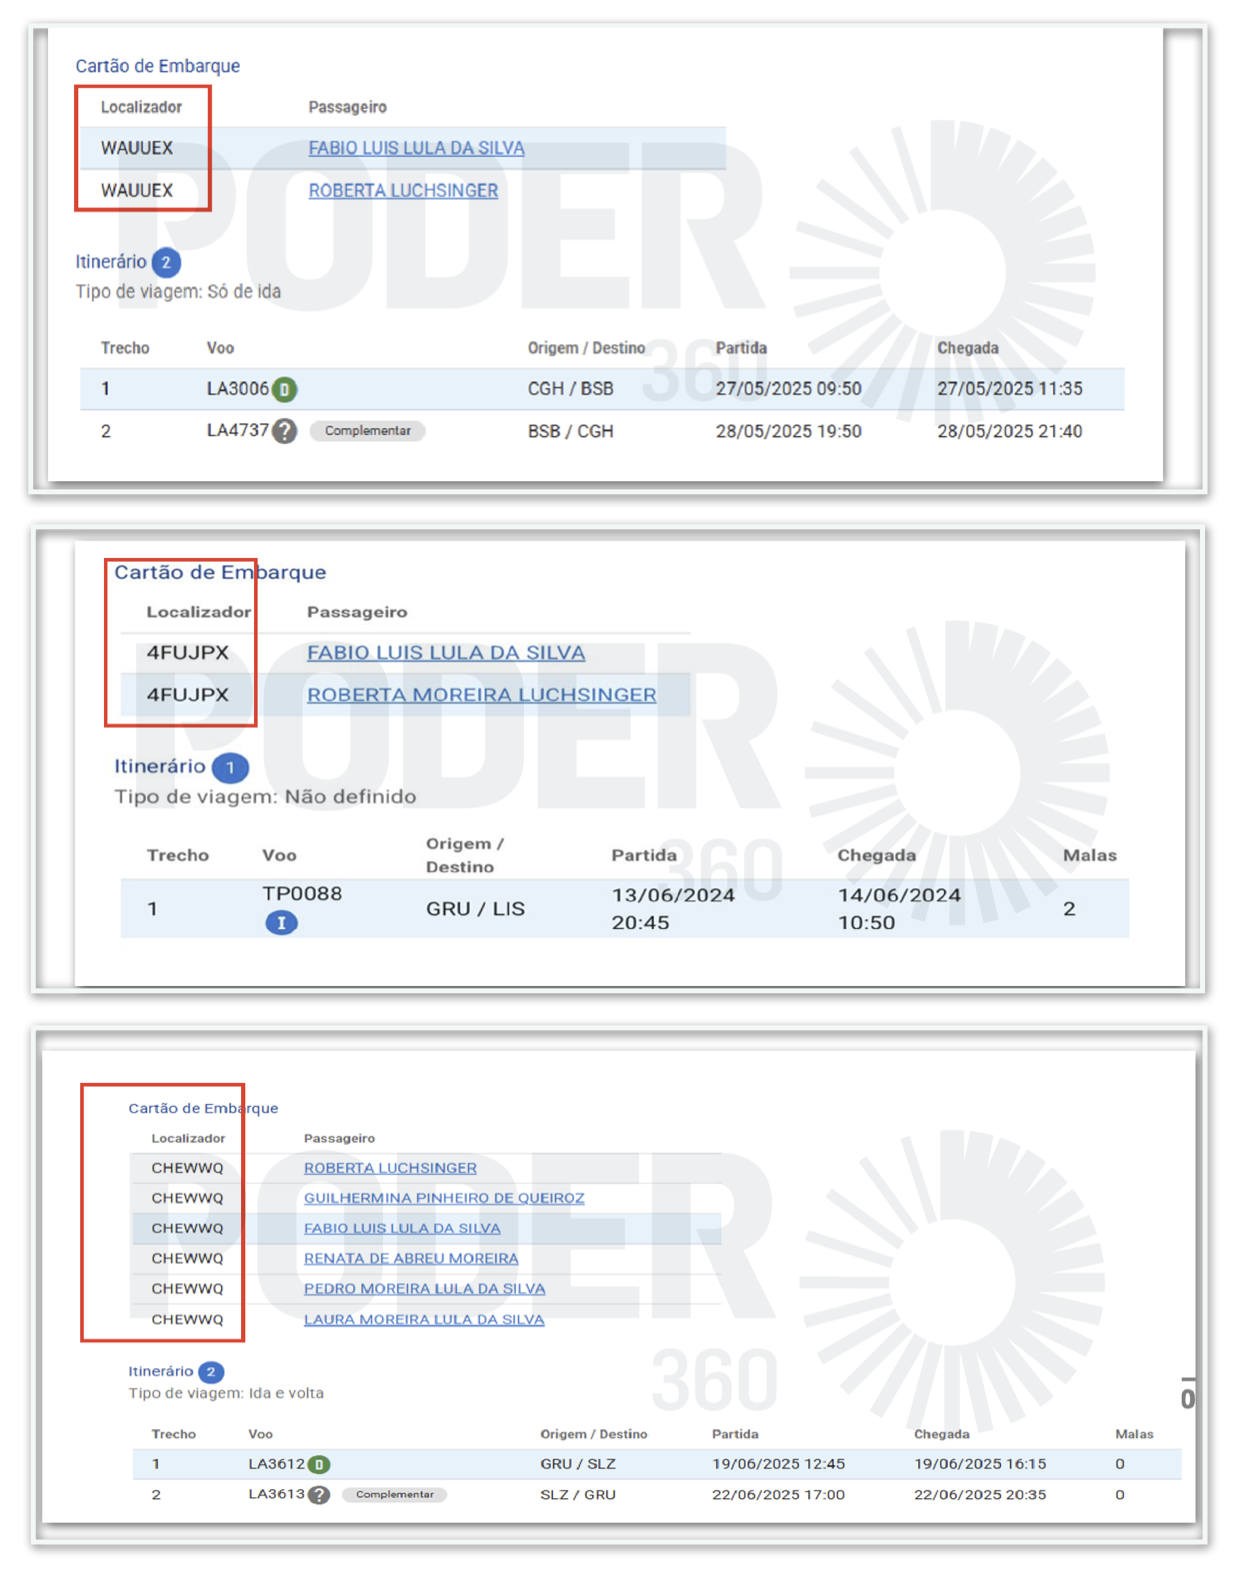Viewport: 1234px width, 1572px height.
Task: Open the Roberta Moreira Luchsinger passenger link
Action: [481, 695]
